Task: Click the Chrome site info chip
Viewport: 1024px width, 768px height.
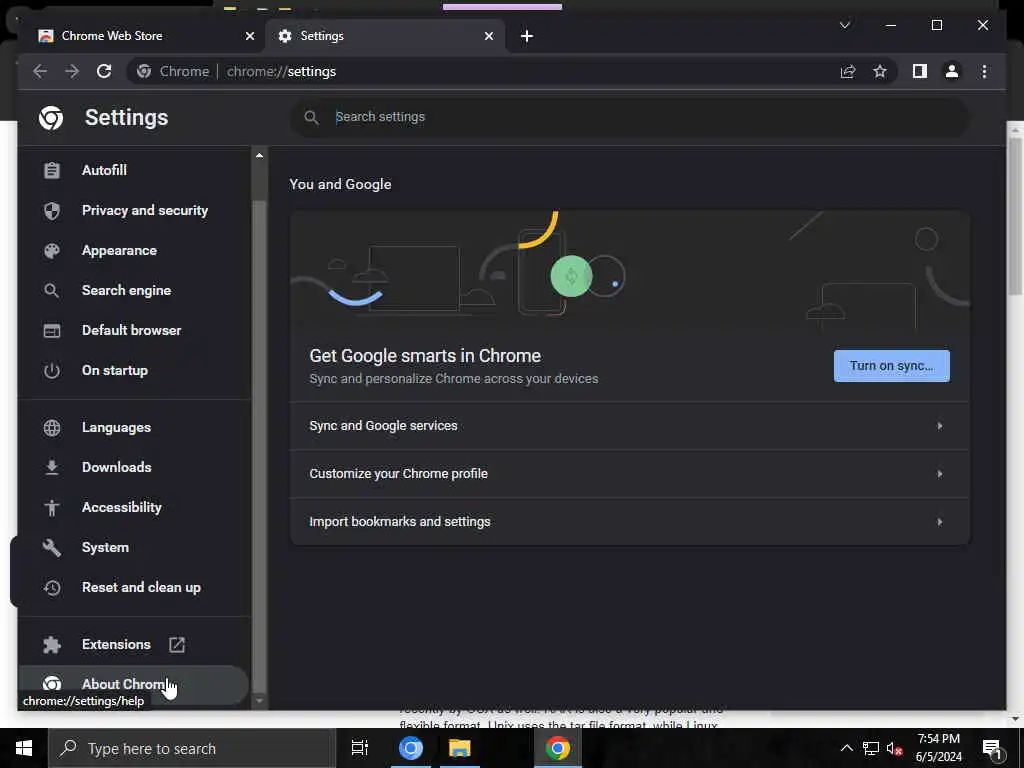Action: pyautogui.click(x=174, y=71)
